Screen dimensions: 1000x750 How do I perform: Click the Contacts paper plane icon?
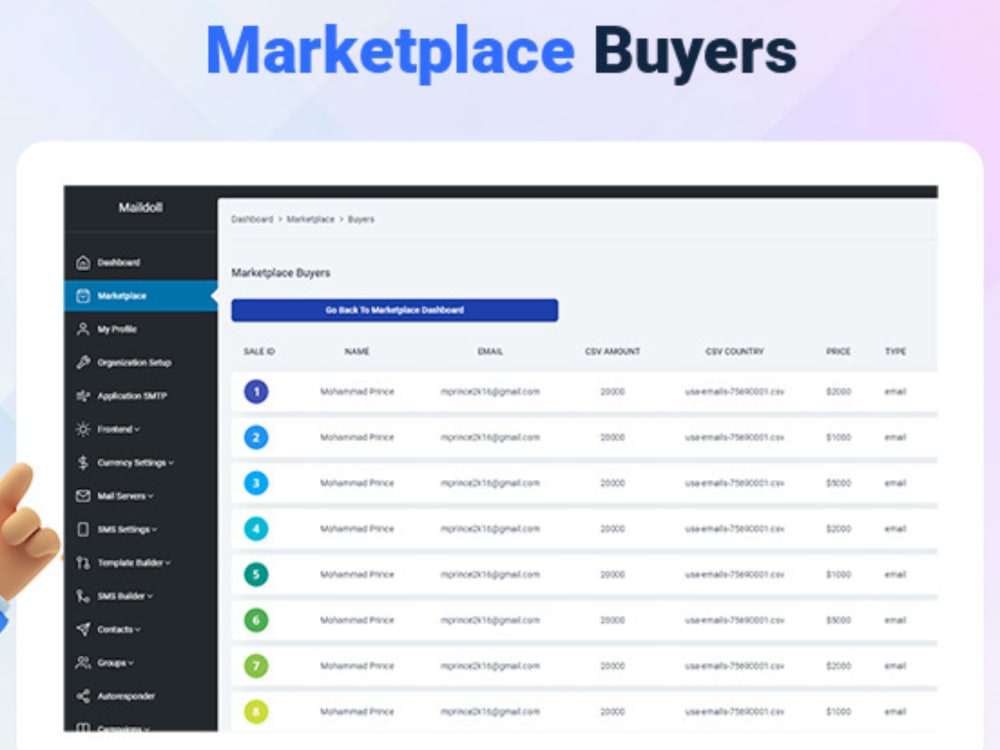(x=83, y=629)
